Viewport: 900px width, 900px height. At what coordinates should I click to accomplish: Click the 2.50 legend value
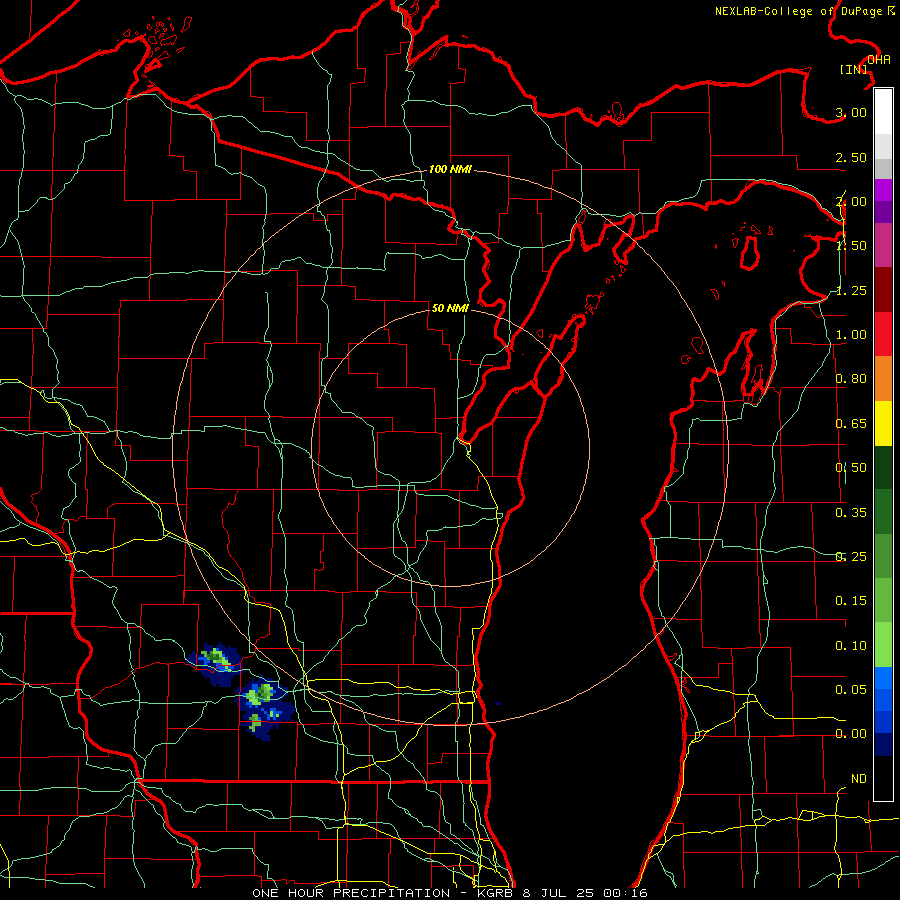pos(851,157)
